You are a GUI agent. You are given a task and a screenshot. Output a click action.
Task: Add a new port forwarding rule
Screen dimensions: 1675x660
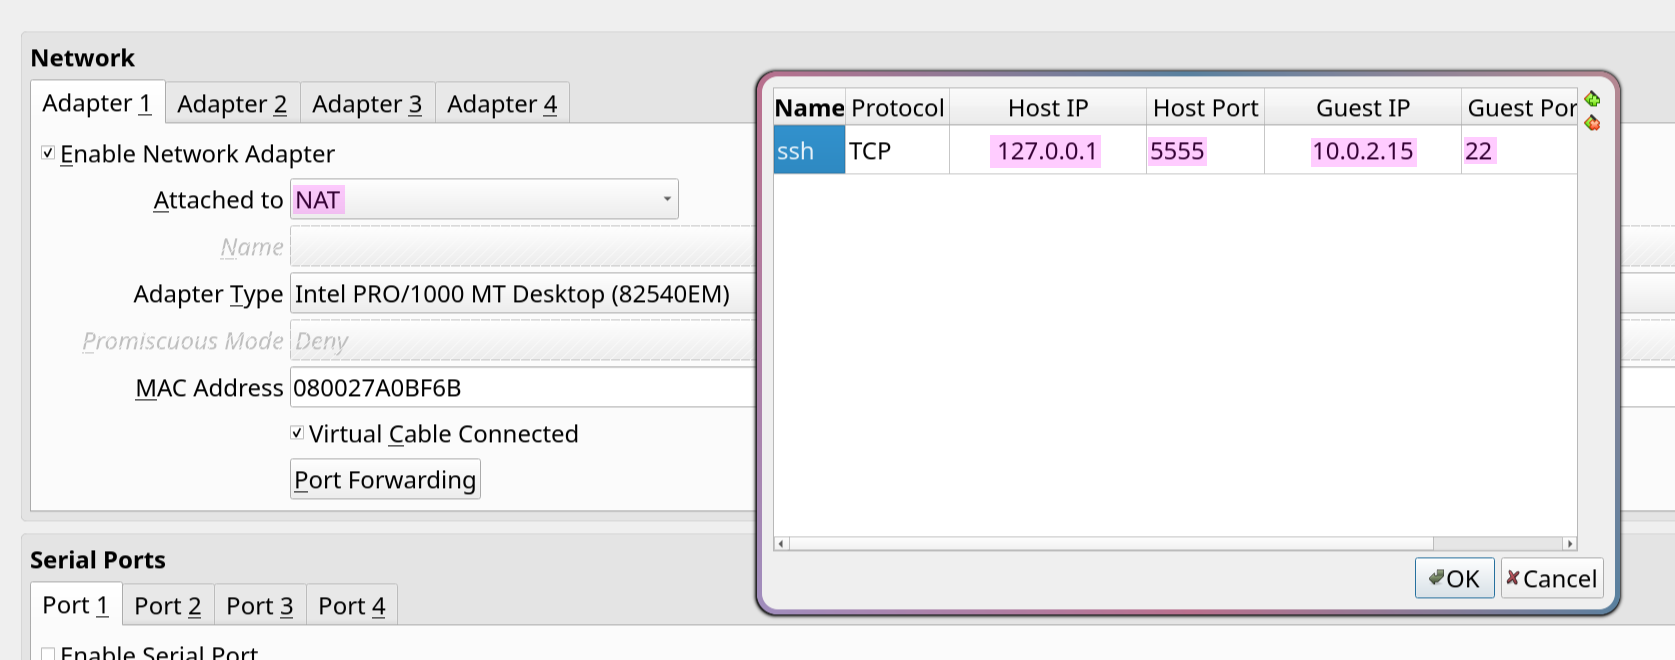tap(1592, 99)
